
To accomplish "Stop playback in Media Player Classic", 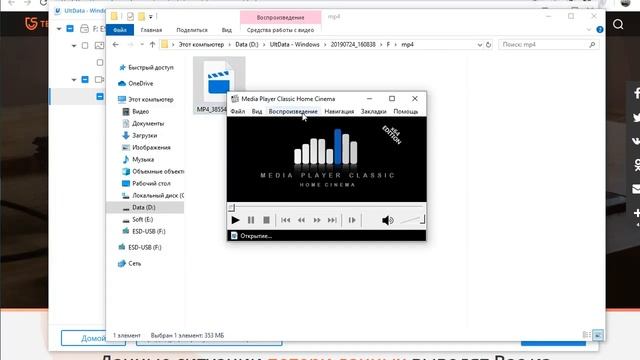I will coord(266,220).
